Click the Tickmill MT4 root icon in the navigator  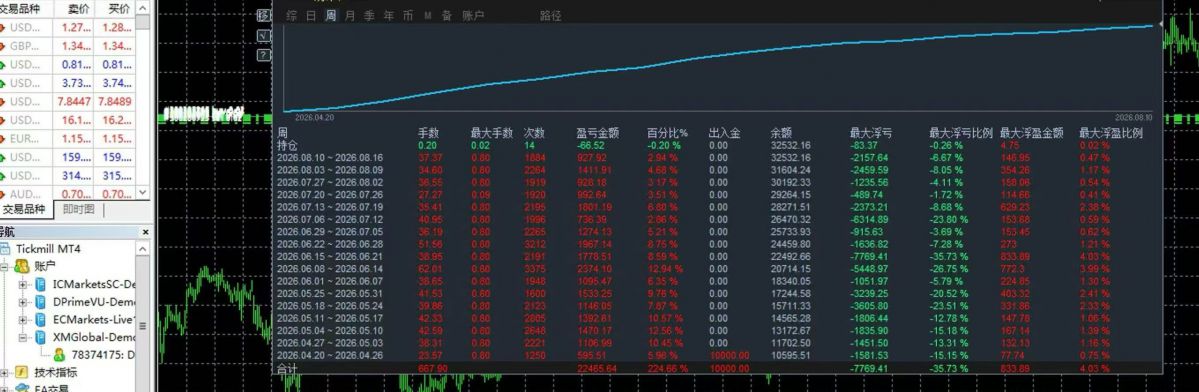click(5, 249)
